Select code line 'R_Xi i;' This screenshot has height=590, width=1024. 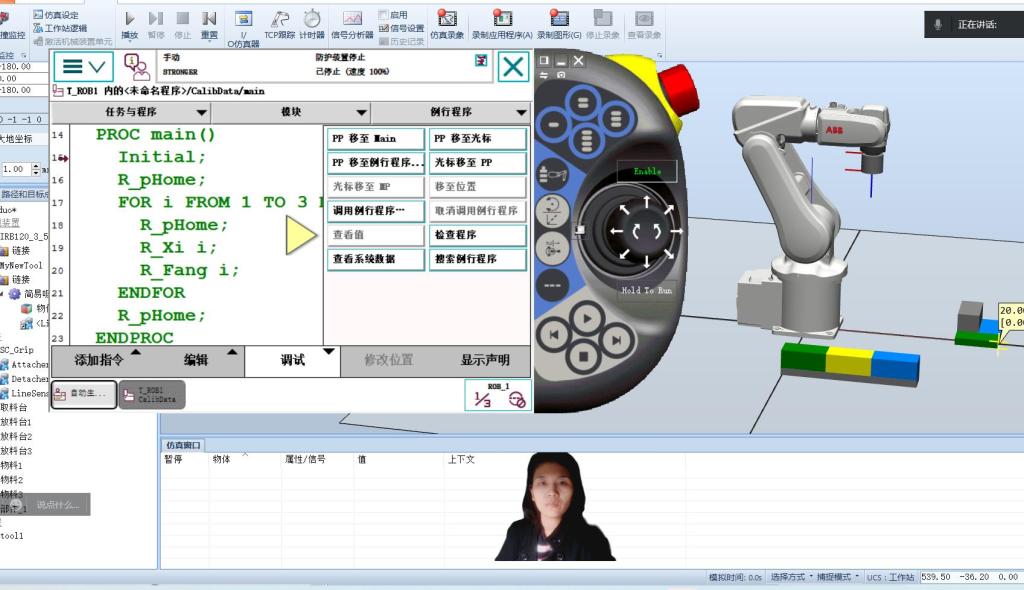178,248
